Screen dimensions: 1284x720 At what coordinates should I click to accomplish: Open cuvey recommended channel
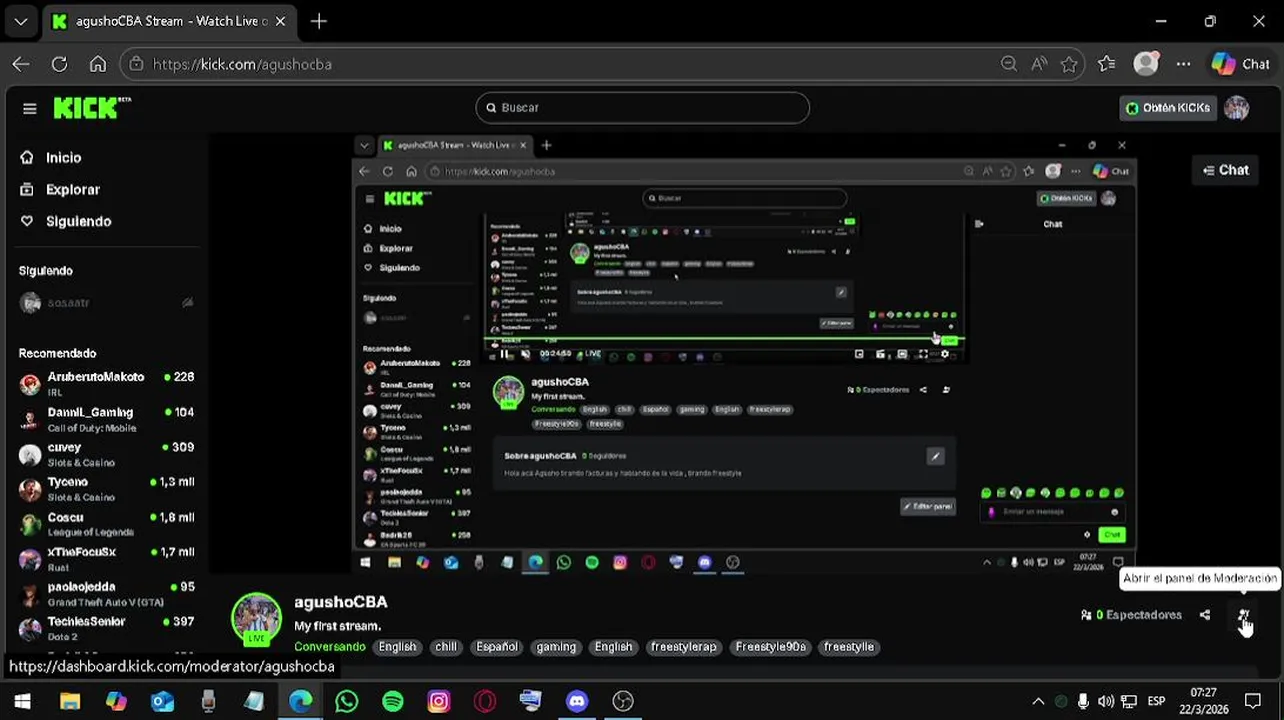[x=106, y=454]
